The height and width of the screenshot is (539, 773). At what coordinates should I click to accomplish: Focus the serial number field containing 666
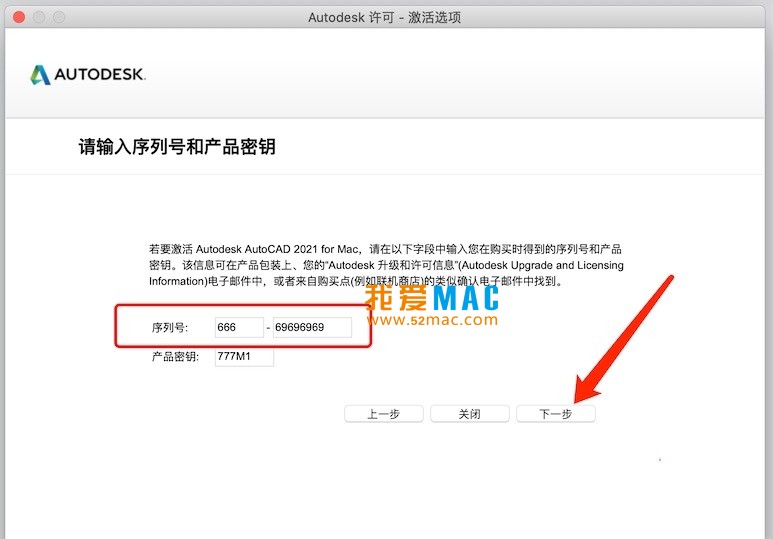pos(239,327)
